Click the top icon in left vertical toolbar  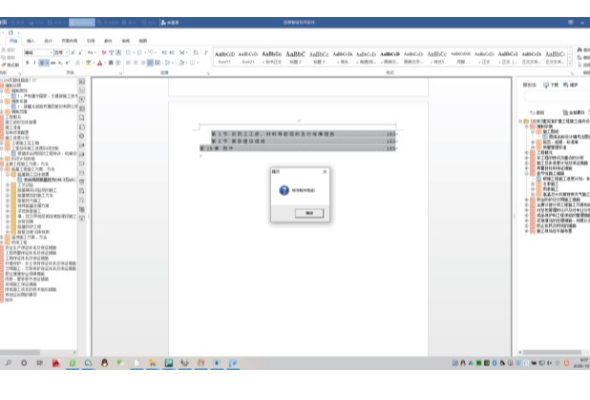pos(82,82)
